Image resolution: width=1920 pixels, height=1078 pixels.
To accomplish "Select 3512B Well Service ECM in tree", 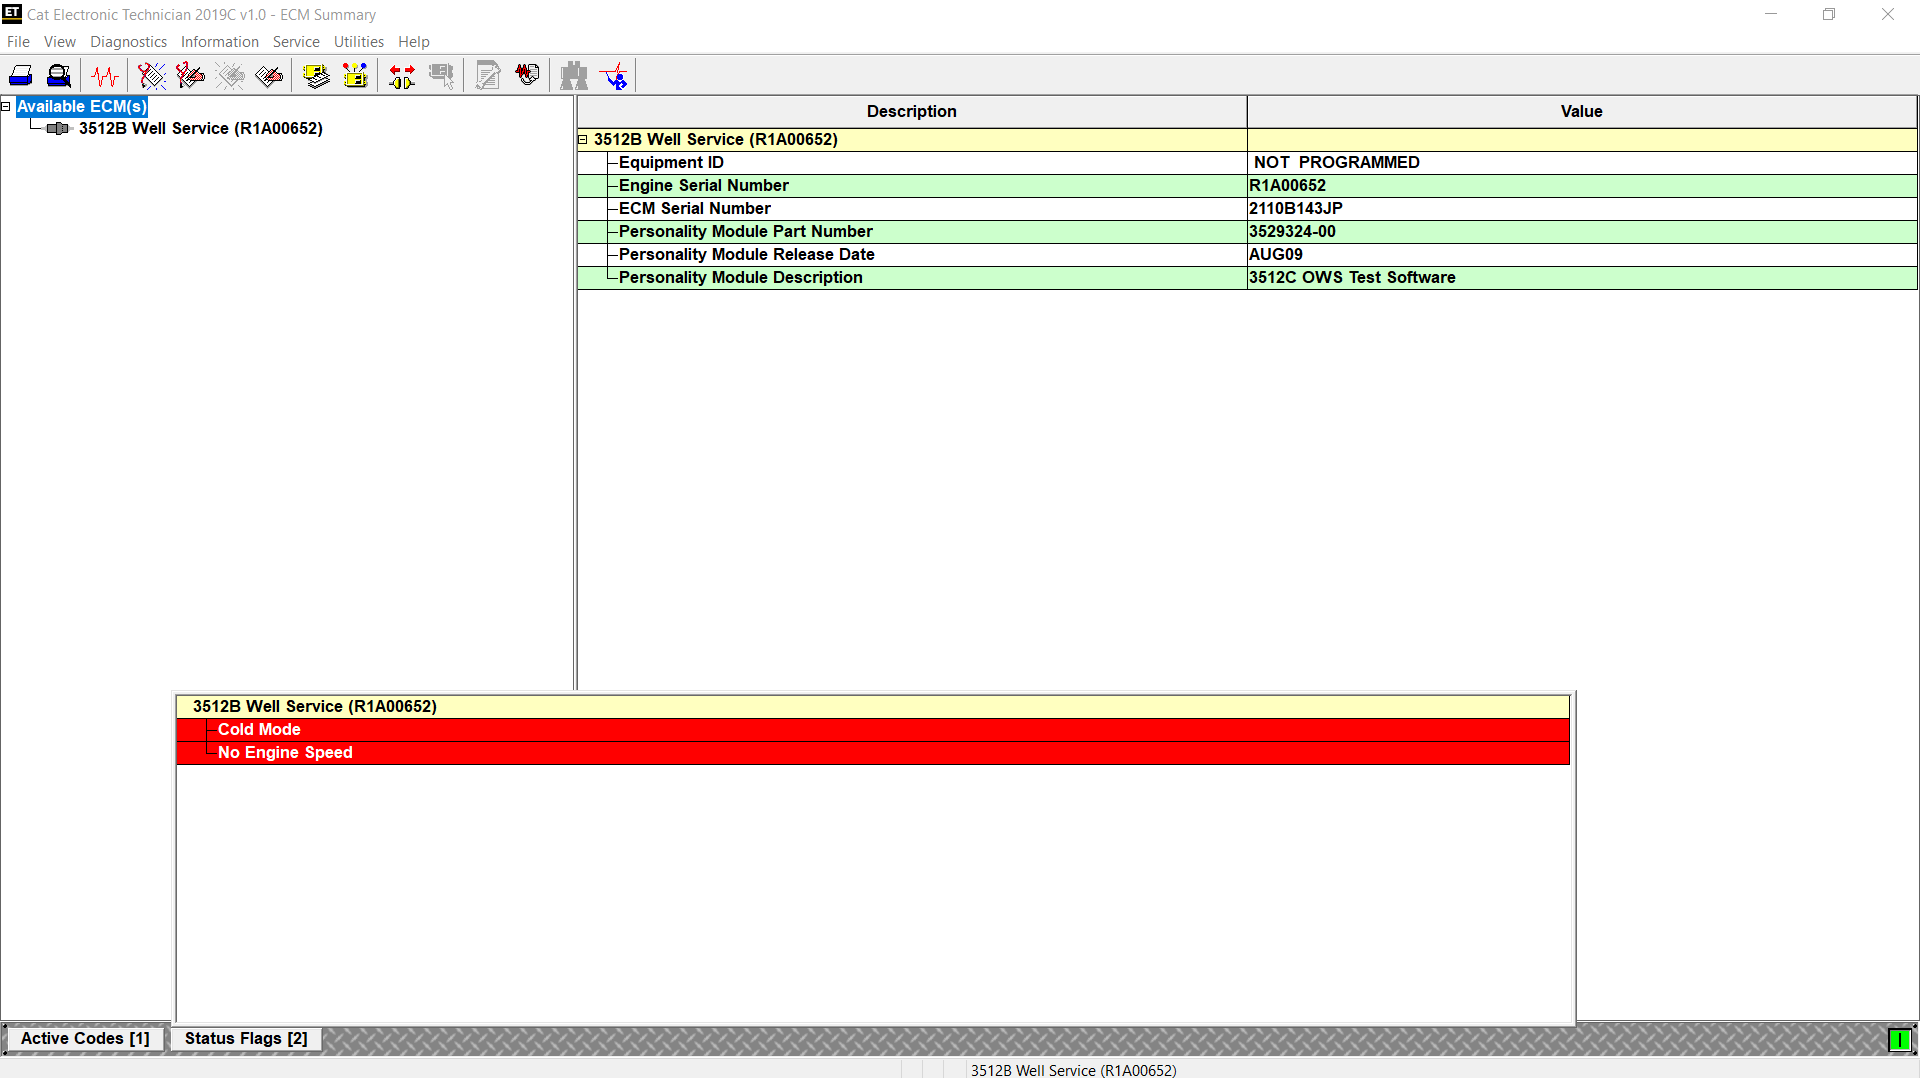I will (200, 129).
